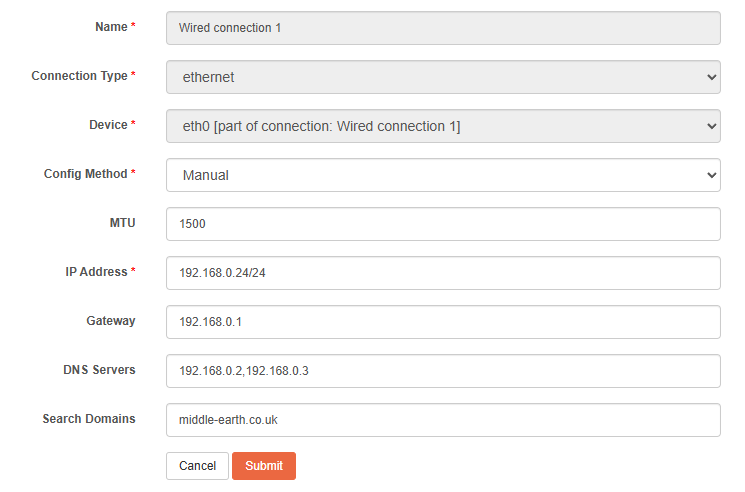745x492 pixels.
Task: Click the "MTU" label text
Action: click(122, 223)
